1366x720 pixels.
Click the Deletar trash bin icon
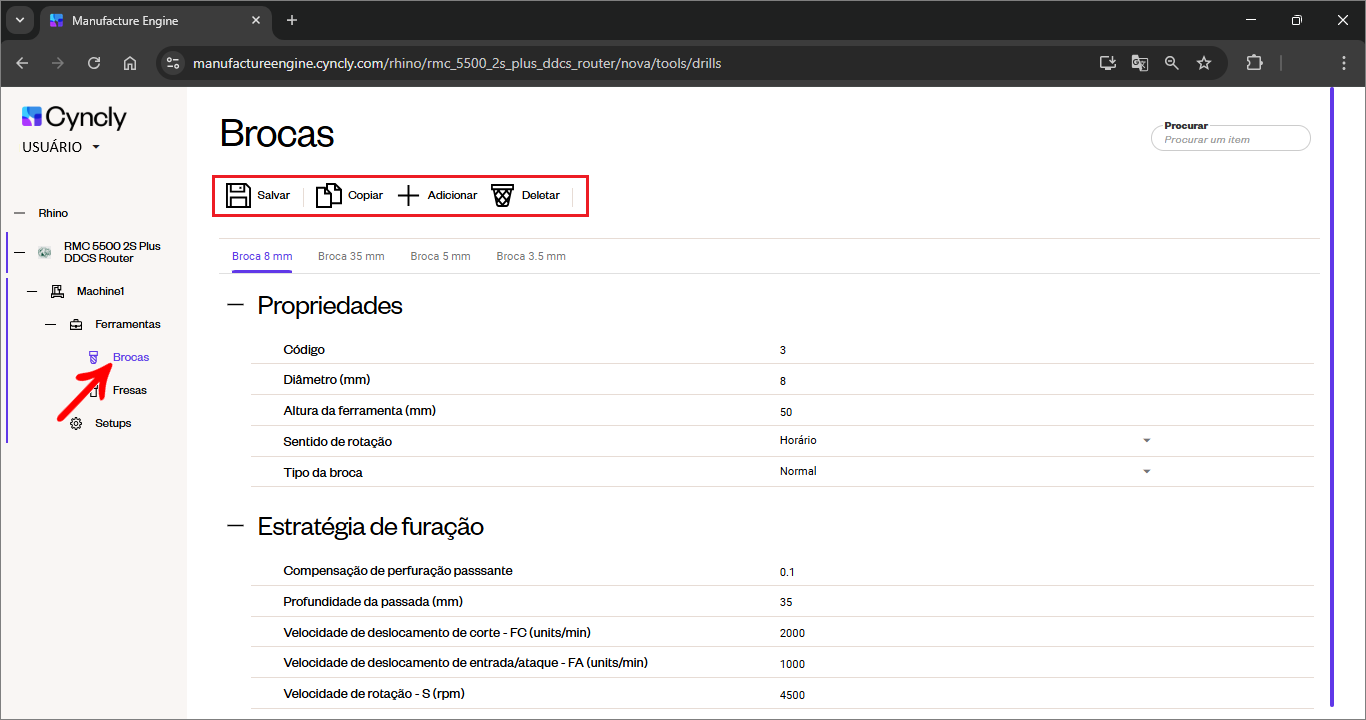pos(502,195)
